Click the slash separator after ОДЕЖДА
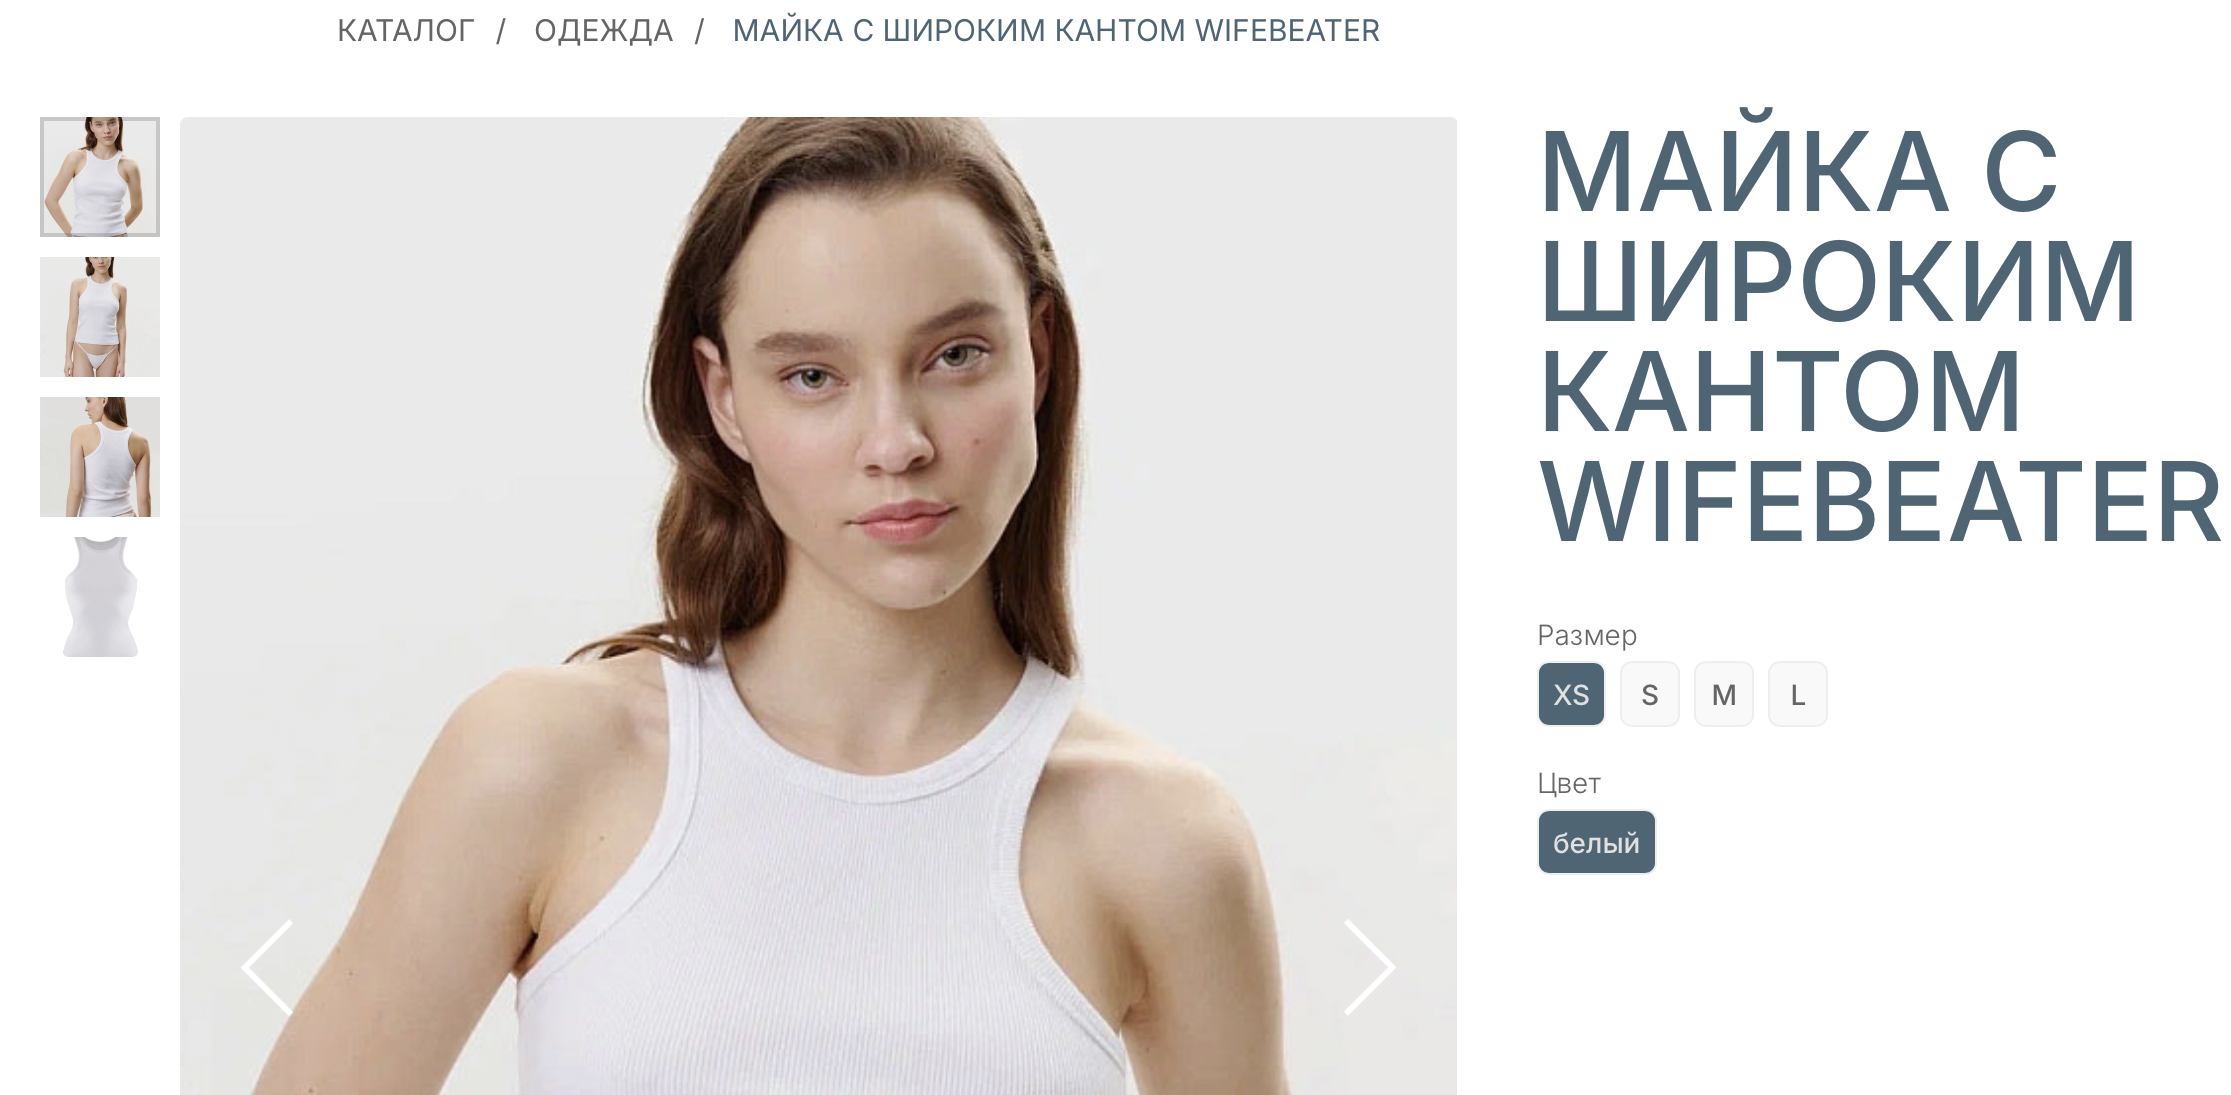Image resolution: width=2231 pixels, height=1095 pixels. pyautogui.click(x=700, y=31)
